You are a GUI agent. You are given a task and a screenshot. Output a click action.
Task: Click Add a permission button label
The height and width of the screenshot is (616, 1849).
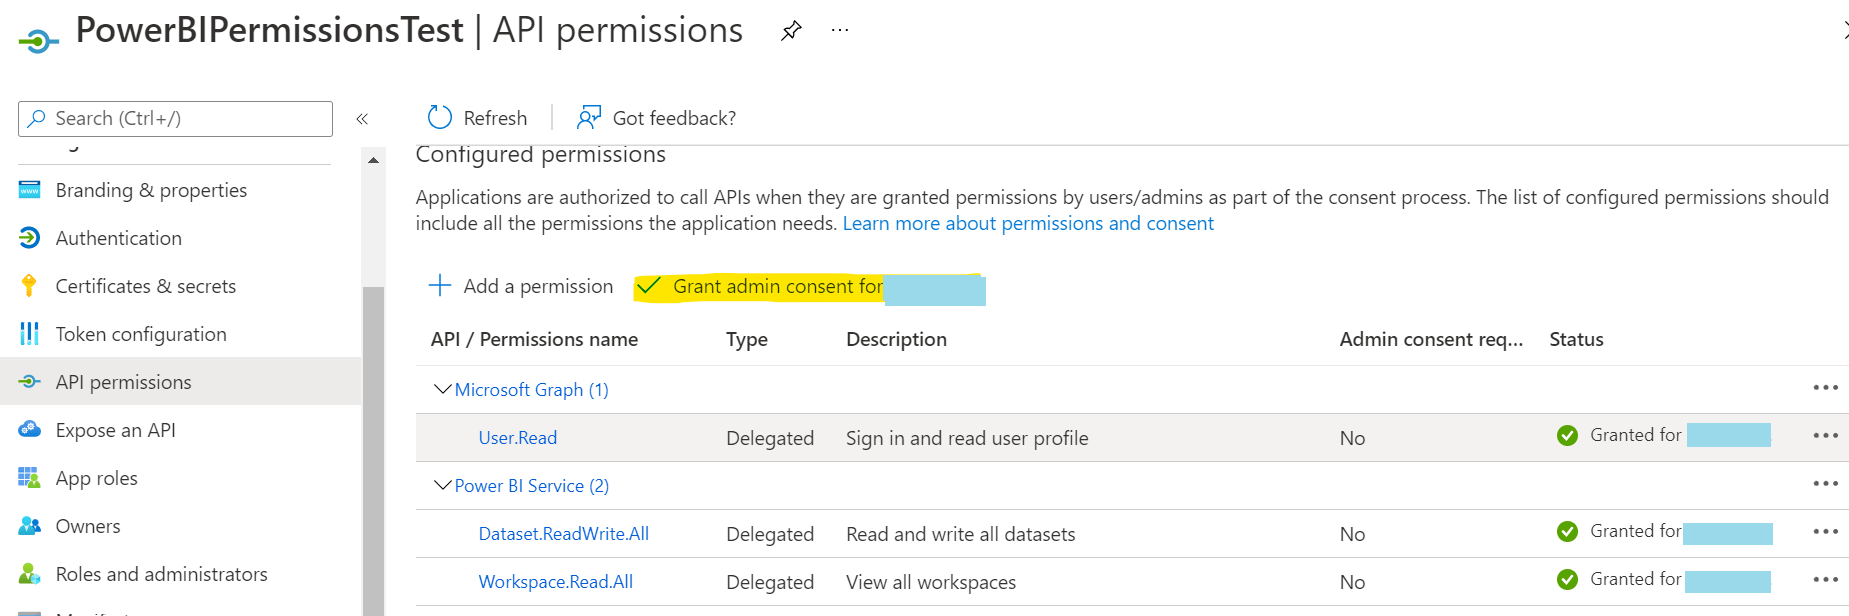[x=538, y=286]
